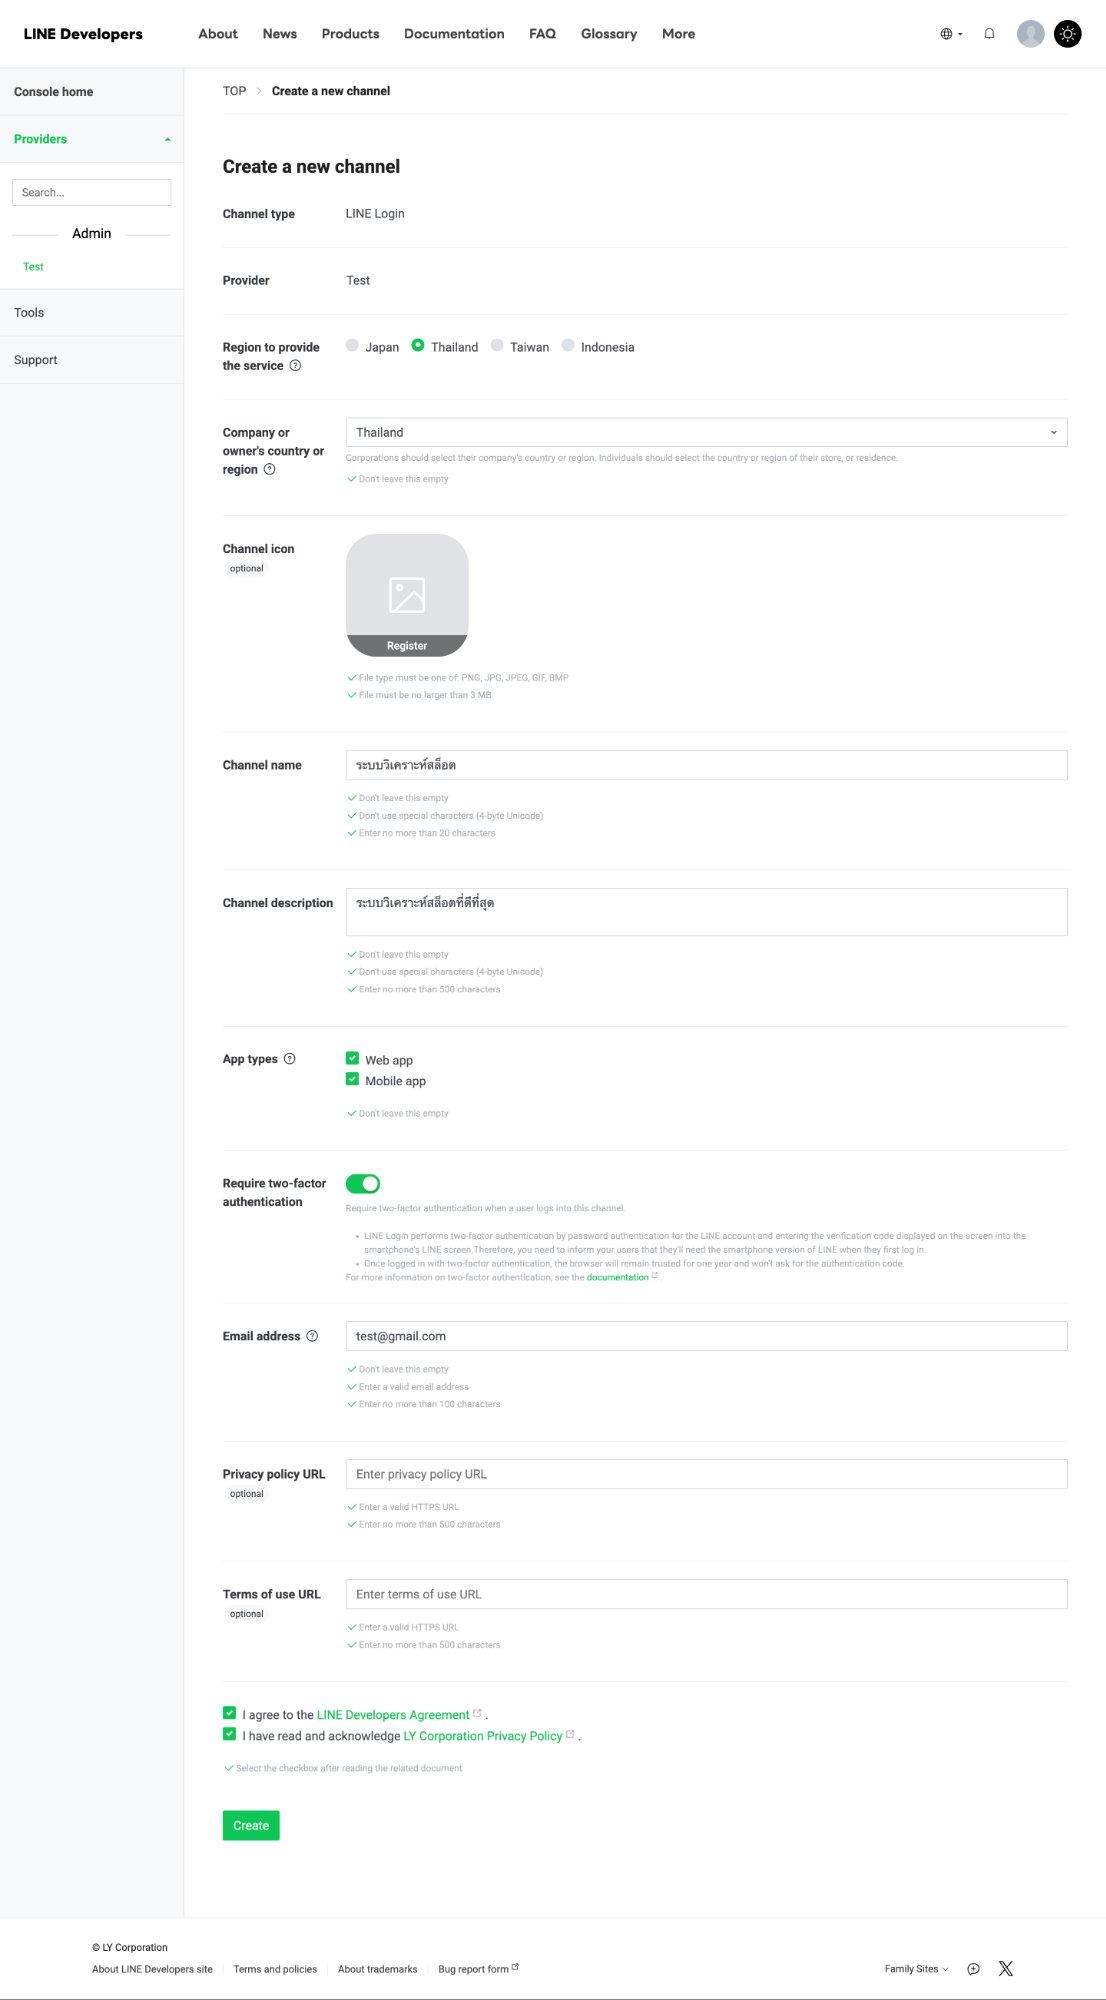Image resolution: width=1106 pixels, height=2000 pixels.
Task: Select the Japan region radio button
Action: [352, 345]
